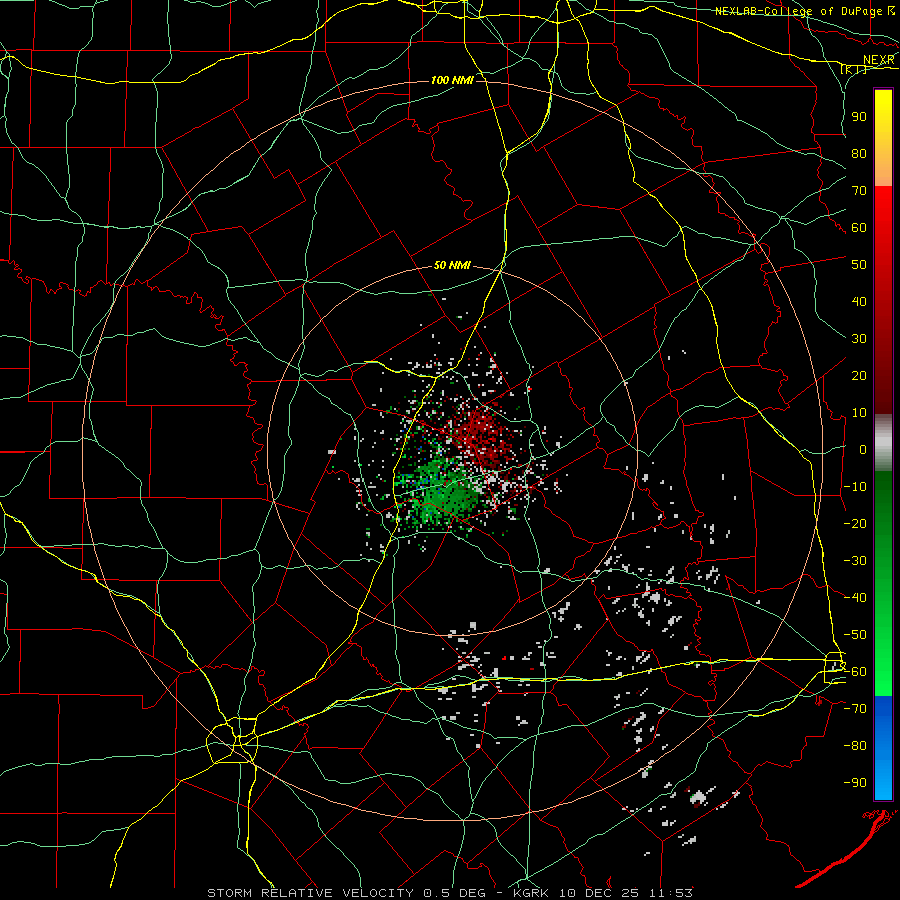The height and width of the screenshot is (900, 900).
Task: Click the '[KT]' units label
Action: [x=854, y=70]
